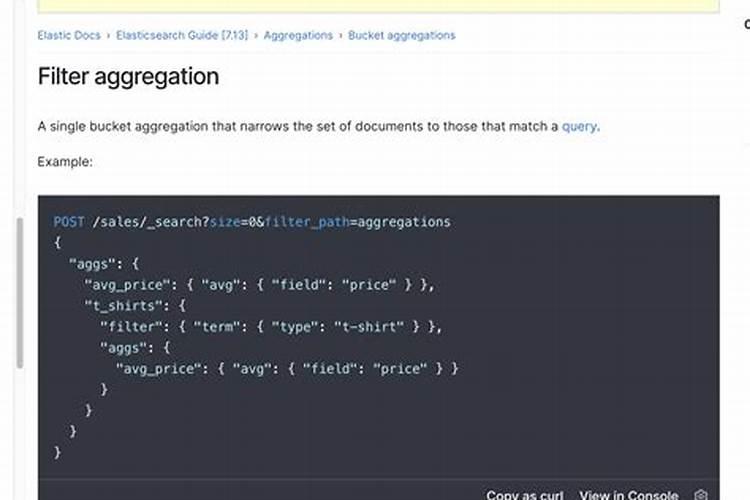Follow the query hyperlink
This screenshot has height=500, width=750.
click(579, 127)
